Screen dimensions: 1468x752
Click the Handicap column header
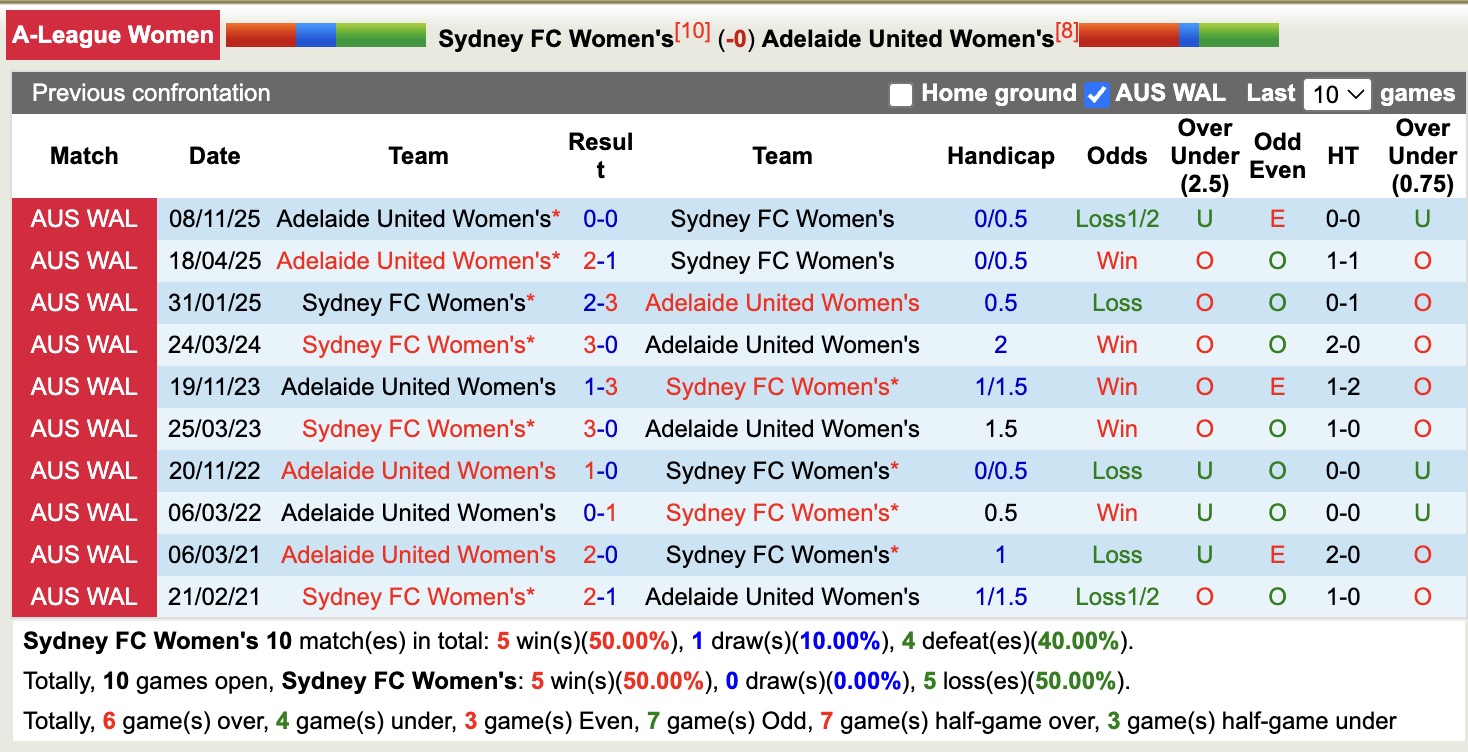tap(1000, 156)
